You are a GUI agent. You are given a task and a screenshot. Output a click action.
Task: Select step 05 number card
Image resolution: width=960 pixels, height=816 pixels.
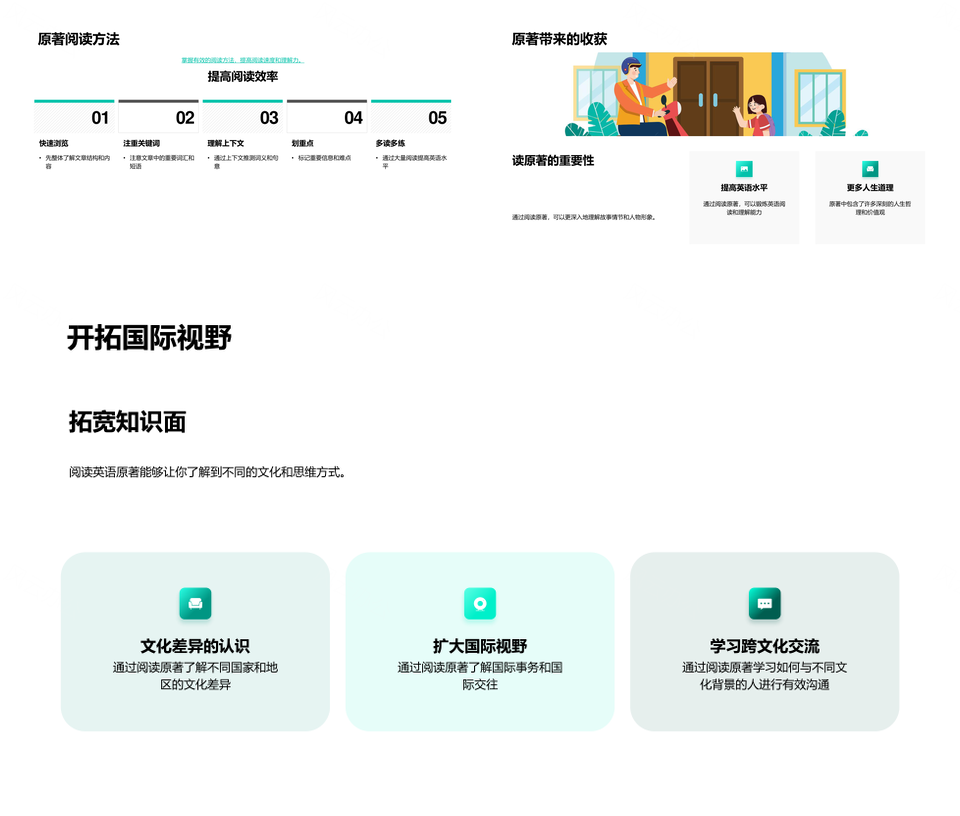(411, 117)
